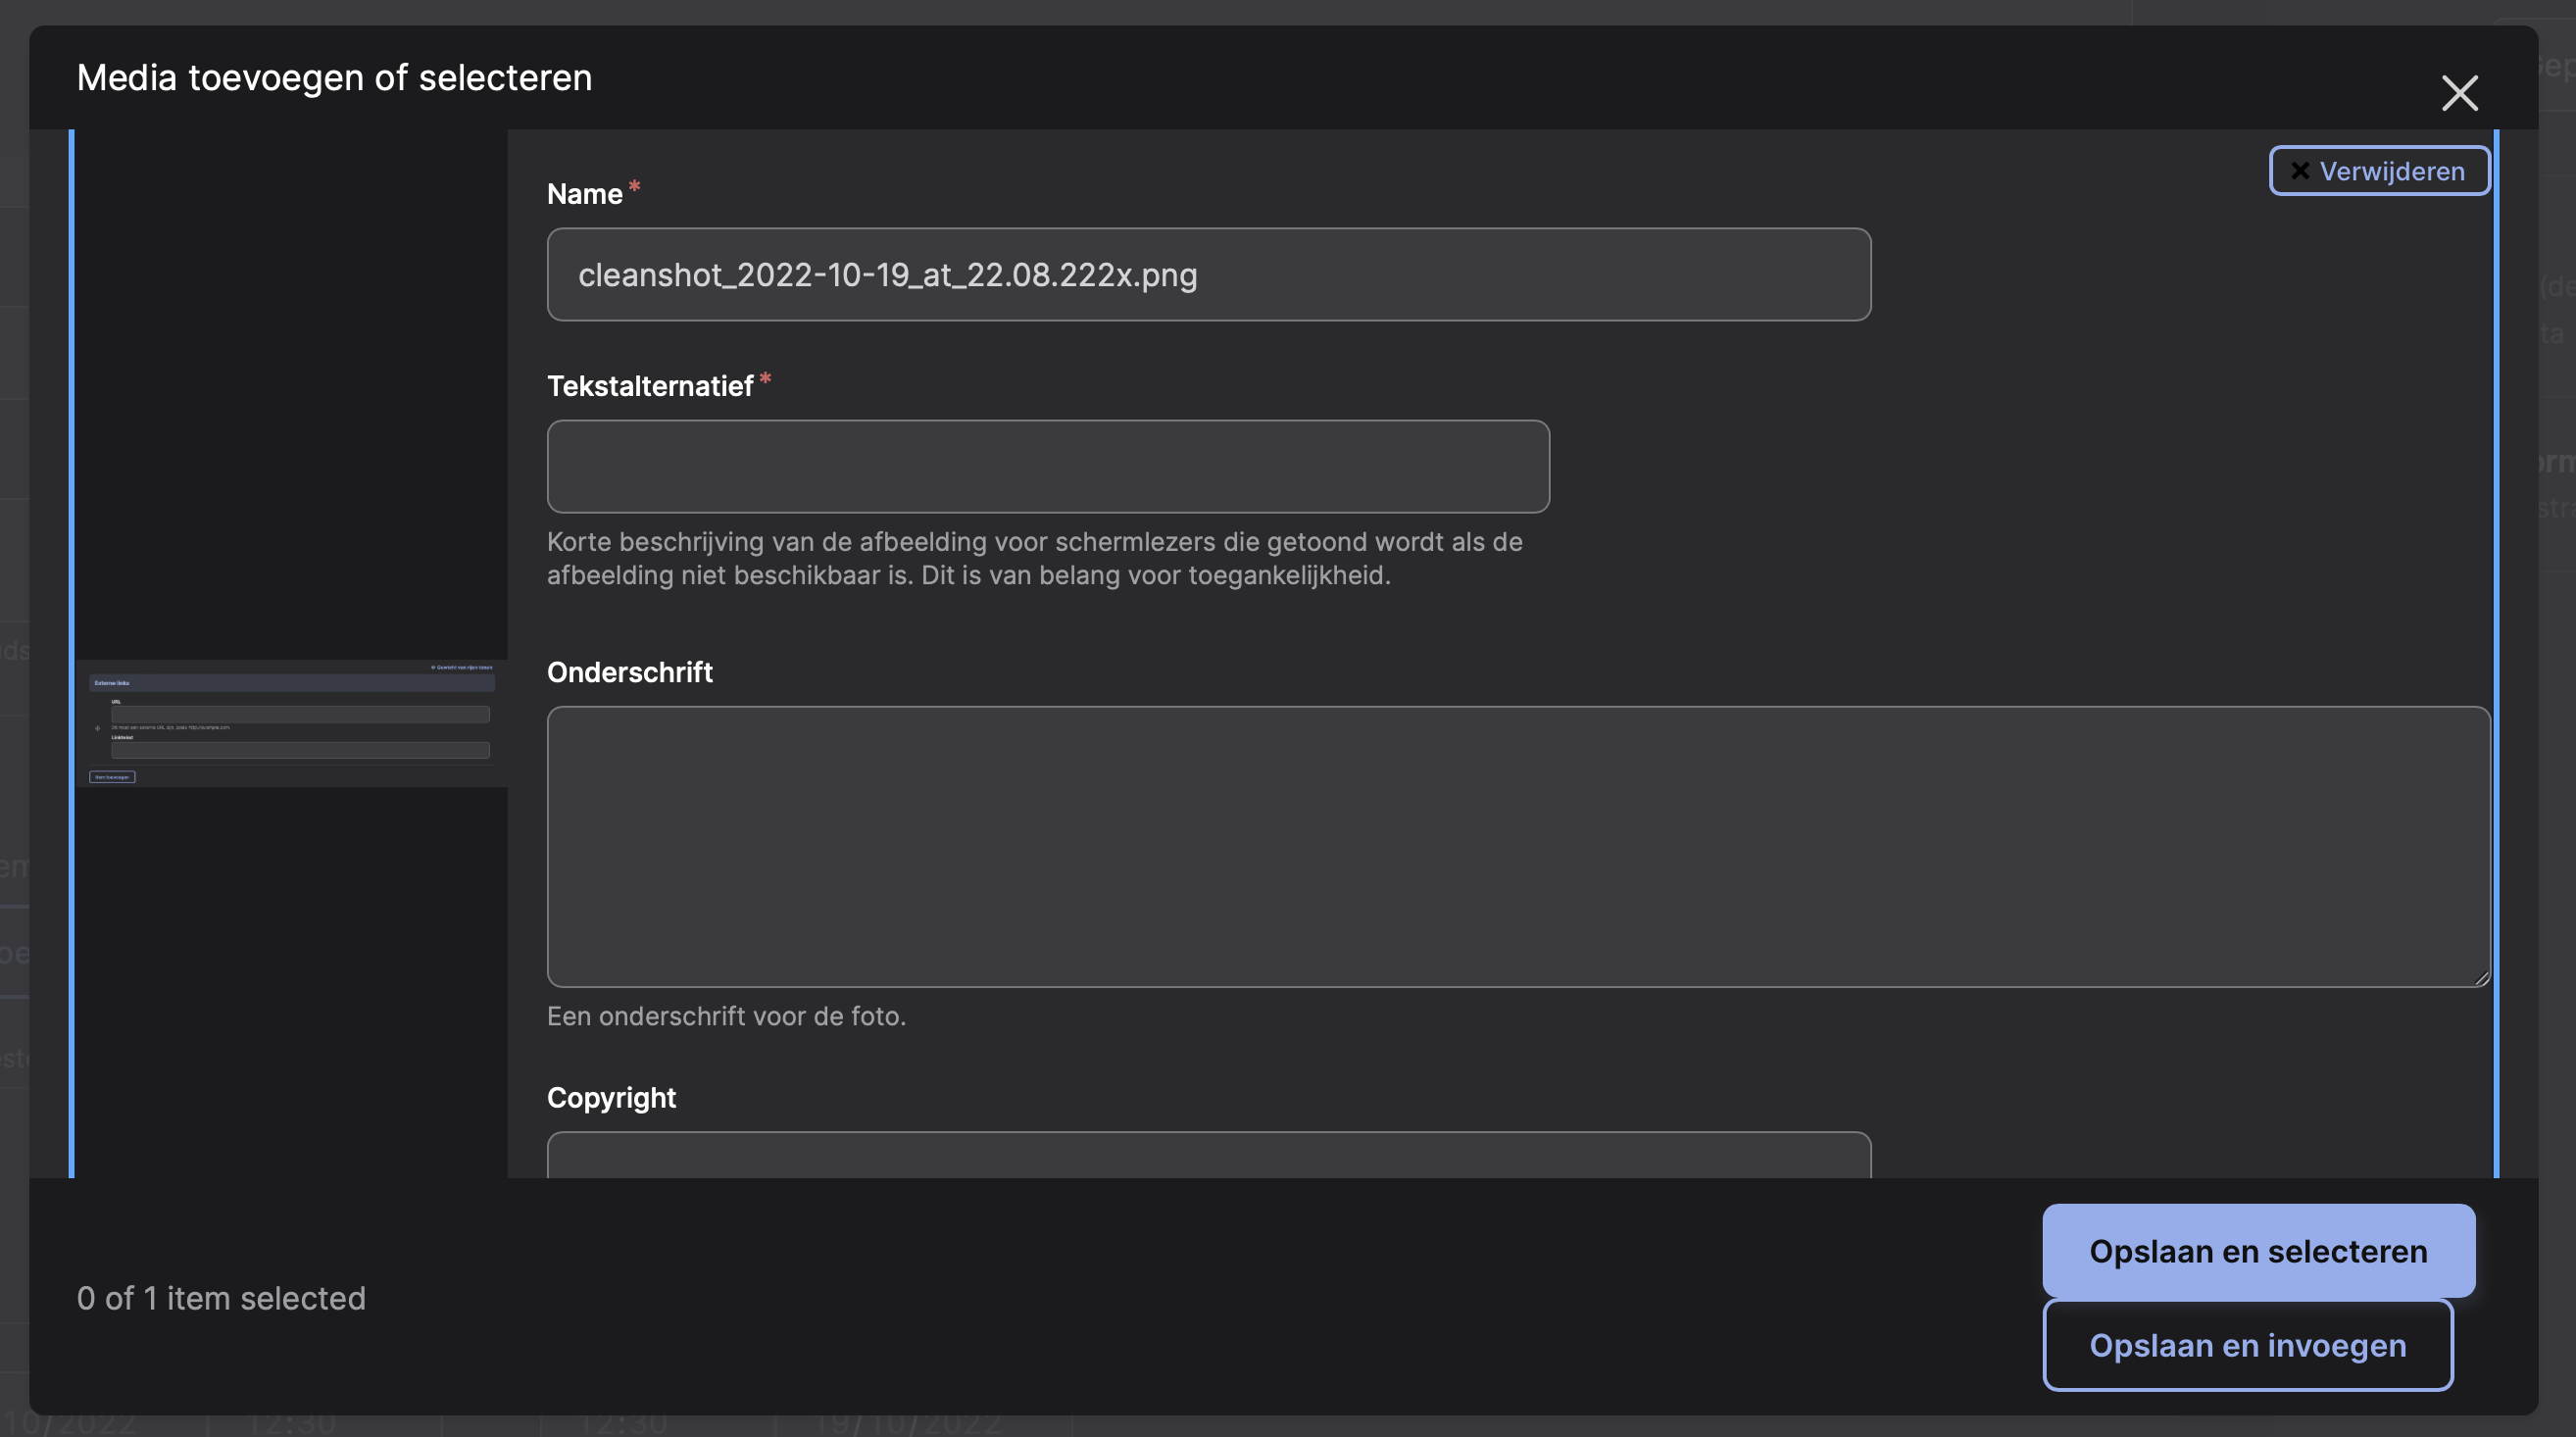Click the '0 of 1 item selected' text
Image resolution: width=2576 pixels, height=1437 pixels.
221,1298
